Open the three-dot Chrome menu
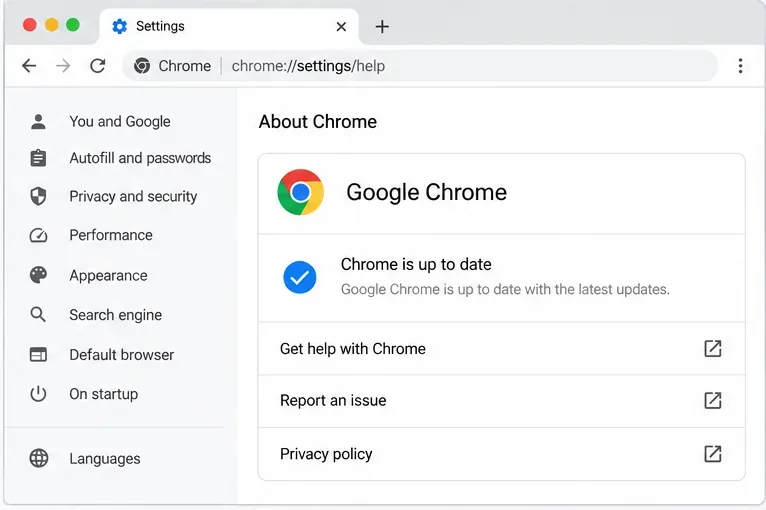The height and width of the screenshot is (510, 766). click(x=741, y=65)
